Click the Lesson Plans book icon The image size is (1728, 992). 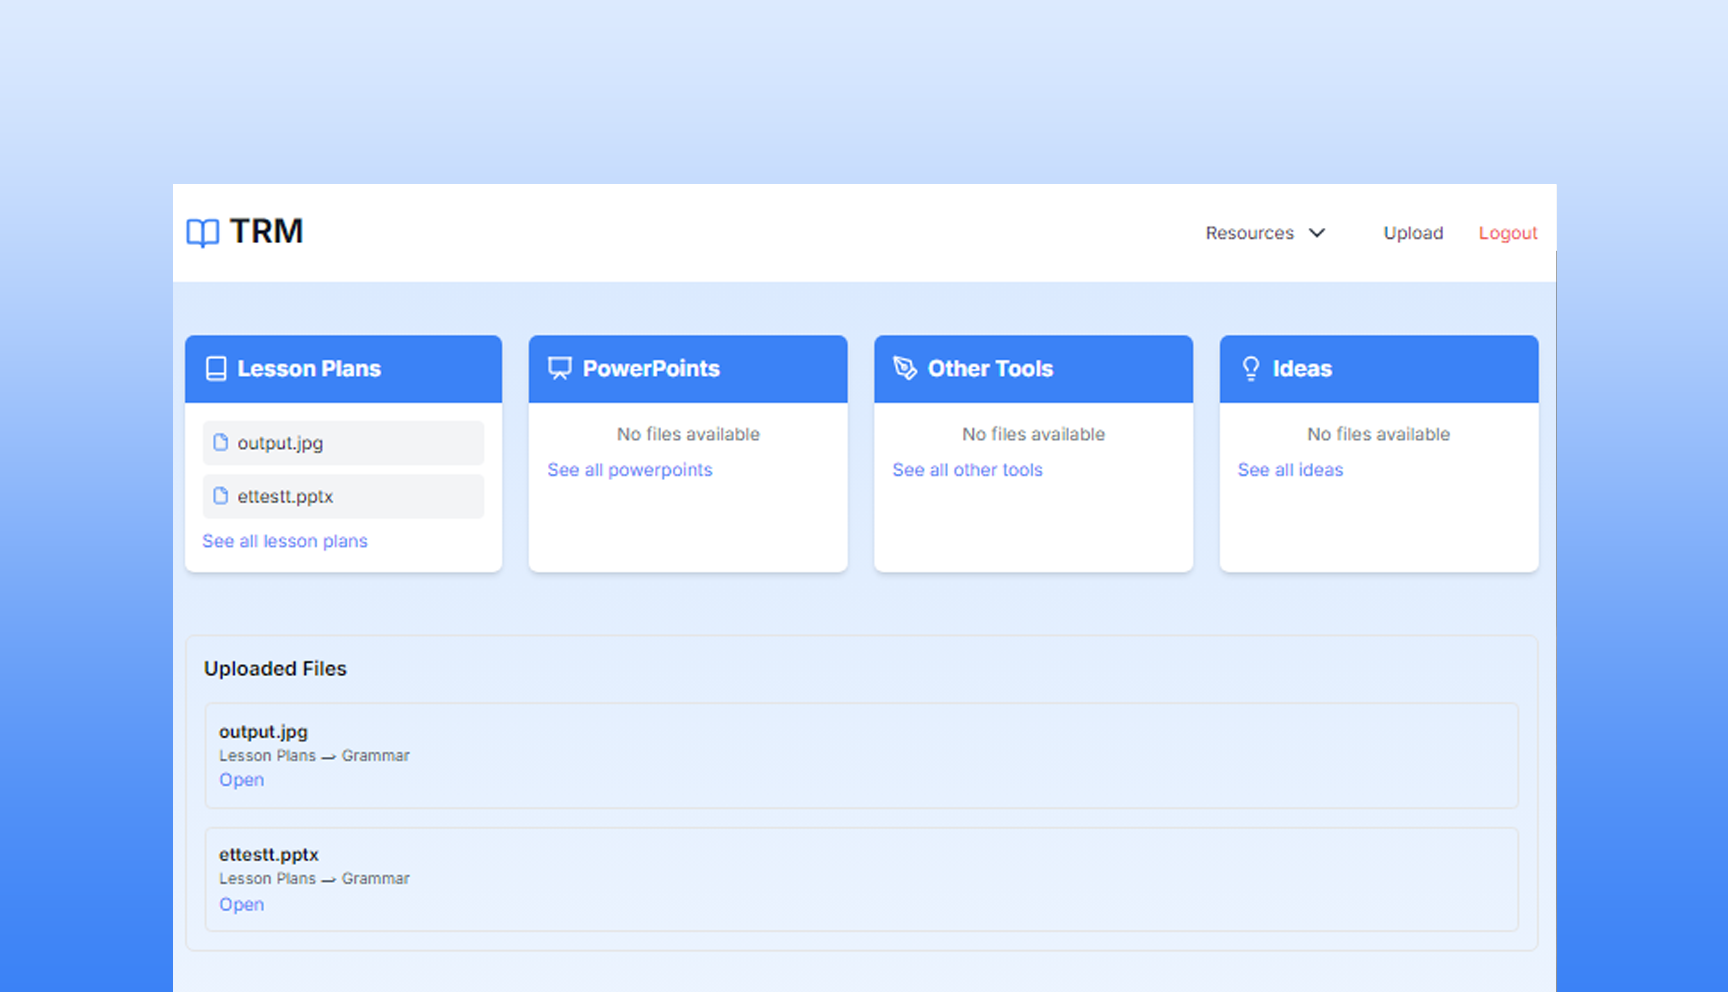pos(216,369)
